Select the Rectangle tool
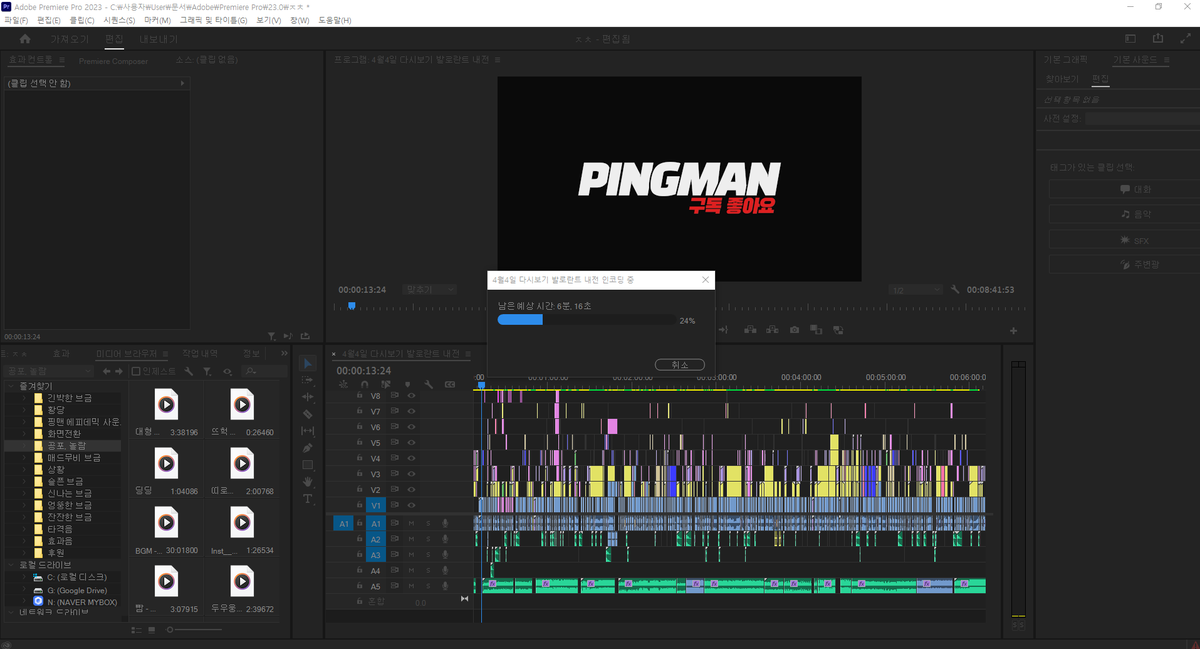The width and height of the screenshot is (1200, 649). (308, 465)
